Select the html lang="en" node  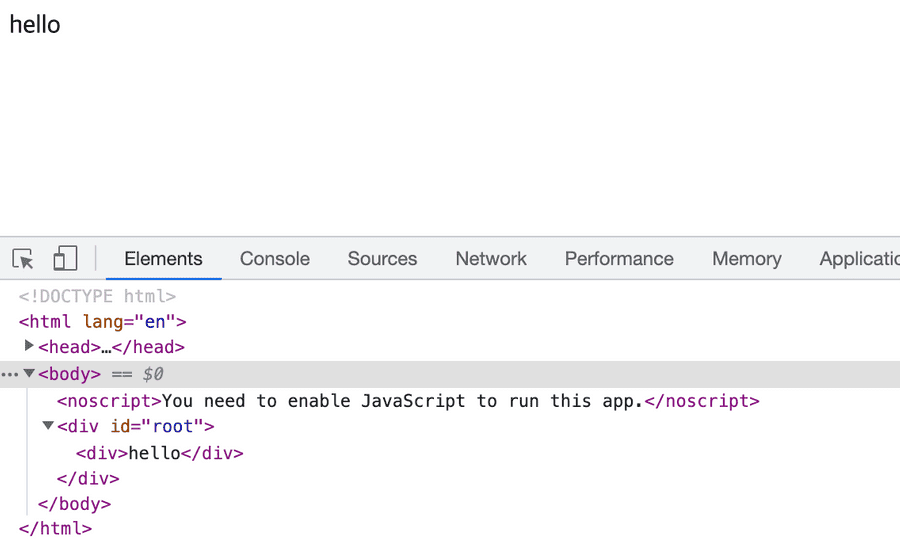click(x=102, y=322)
